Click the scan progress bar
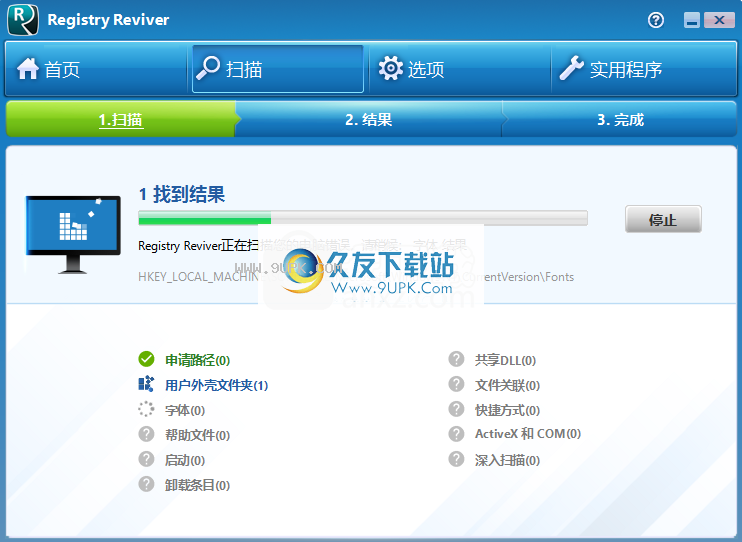The image size is (742, 542). [x=363, y=218]
